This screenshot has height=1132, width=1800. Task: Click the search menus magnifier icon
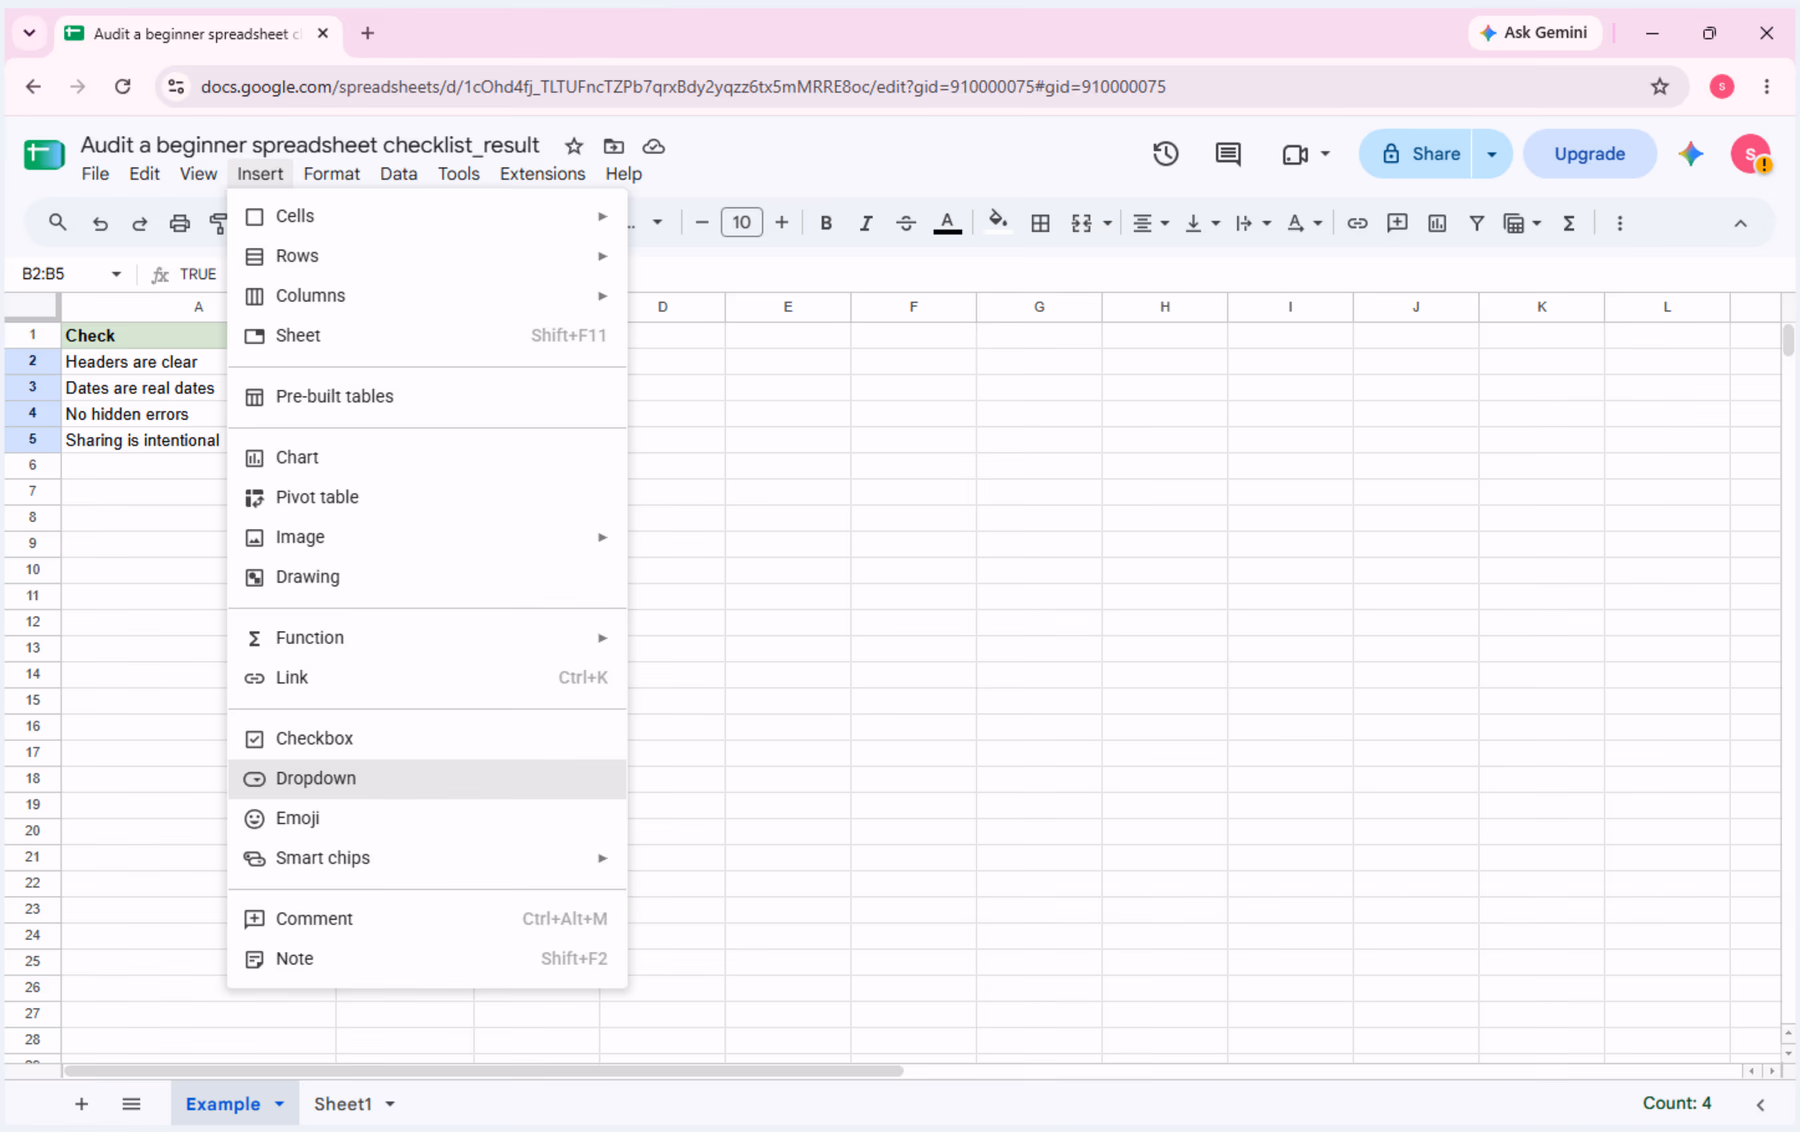click(58, 223)
